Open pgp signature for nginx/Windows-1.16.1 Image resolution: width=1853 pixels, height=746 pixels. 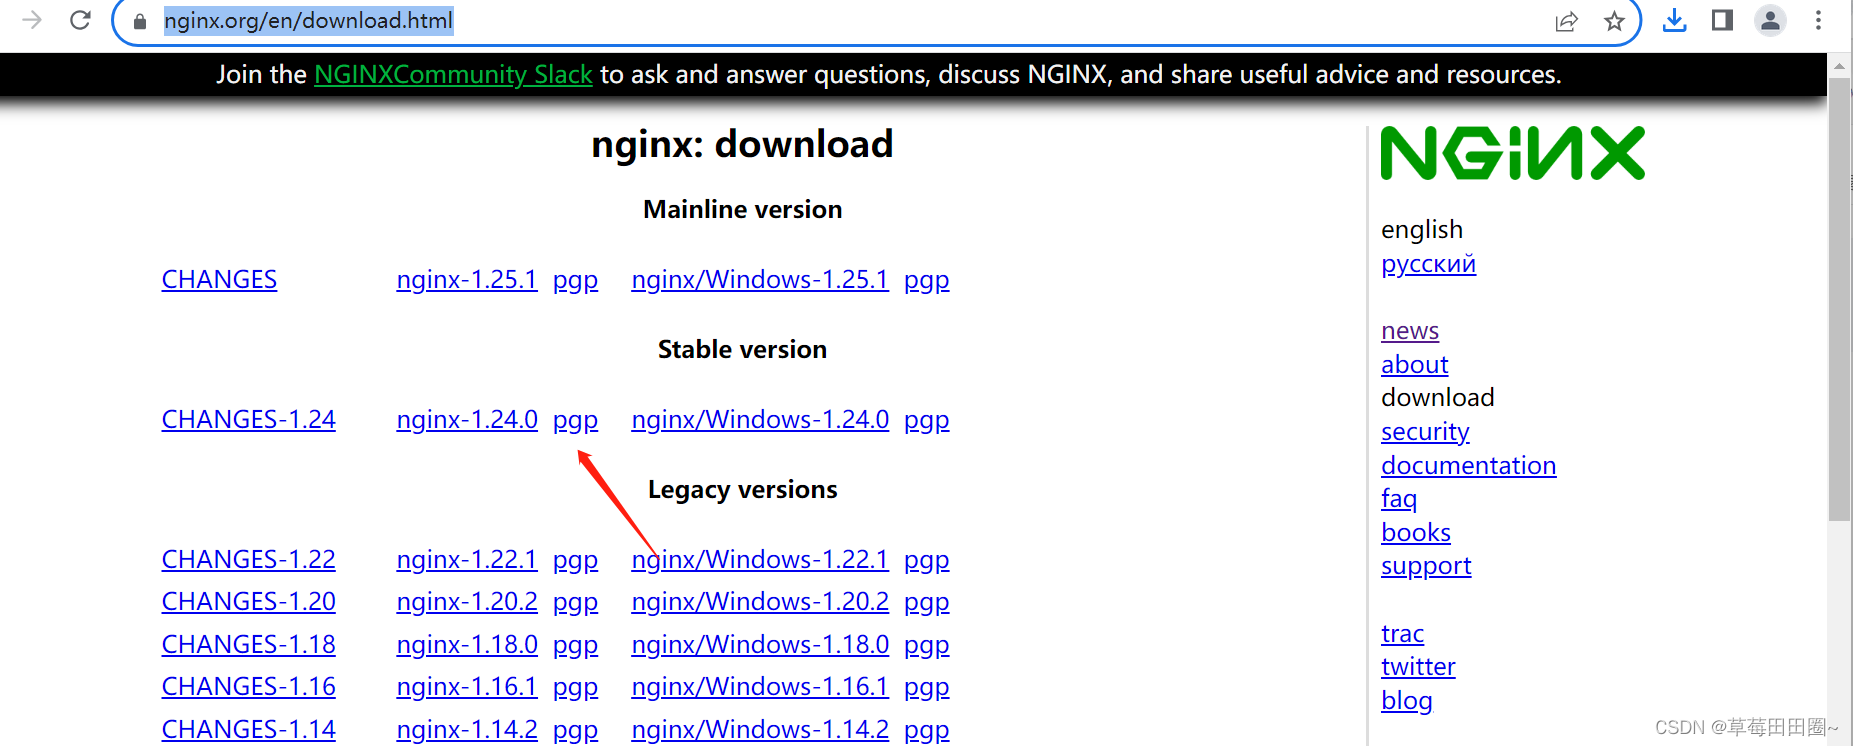(926, 688)
